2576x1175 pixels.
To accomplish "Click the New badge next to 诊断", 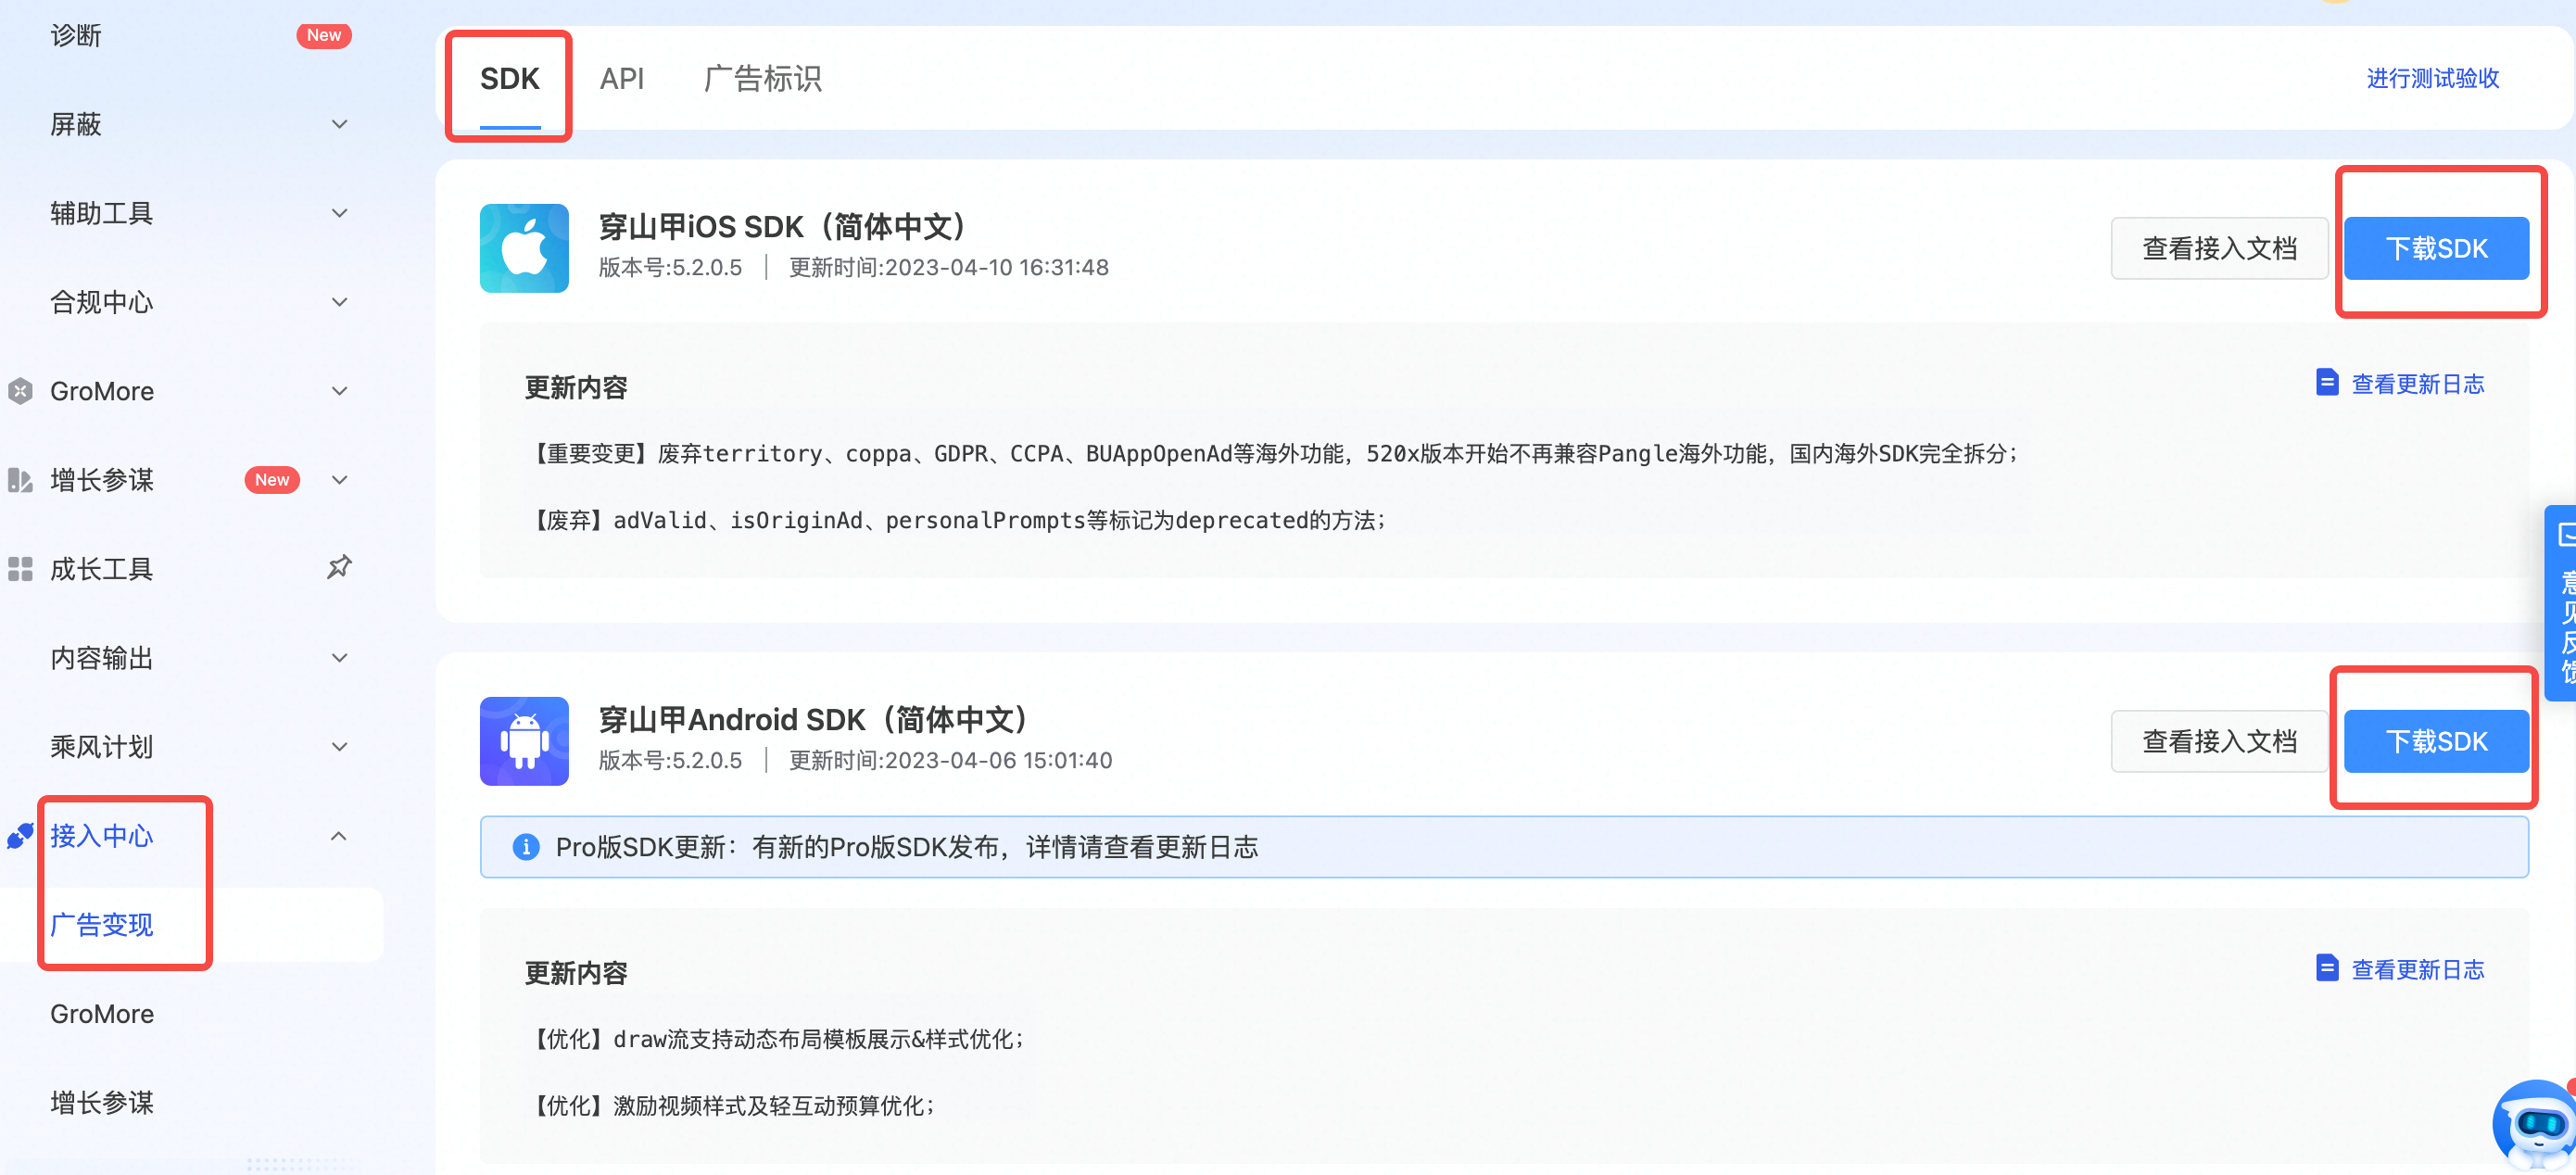I will coord(324,35).
